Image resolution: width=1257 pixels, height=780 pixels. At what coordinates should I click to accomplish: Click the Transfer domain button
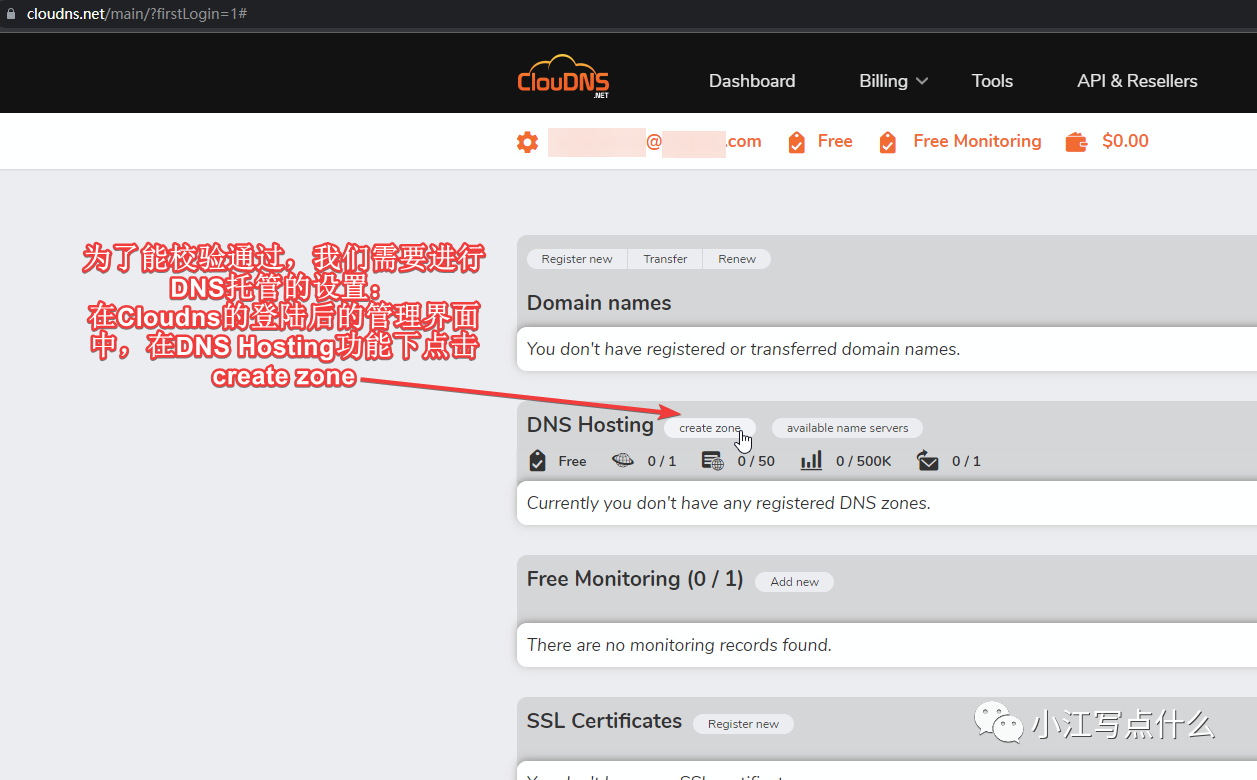(665, 259)
